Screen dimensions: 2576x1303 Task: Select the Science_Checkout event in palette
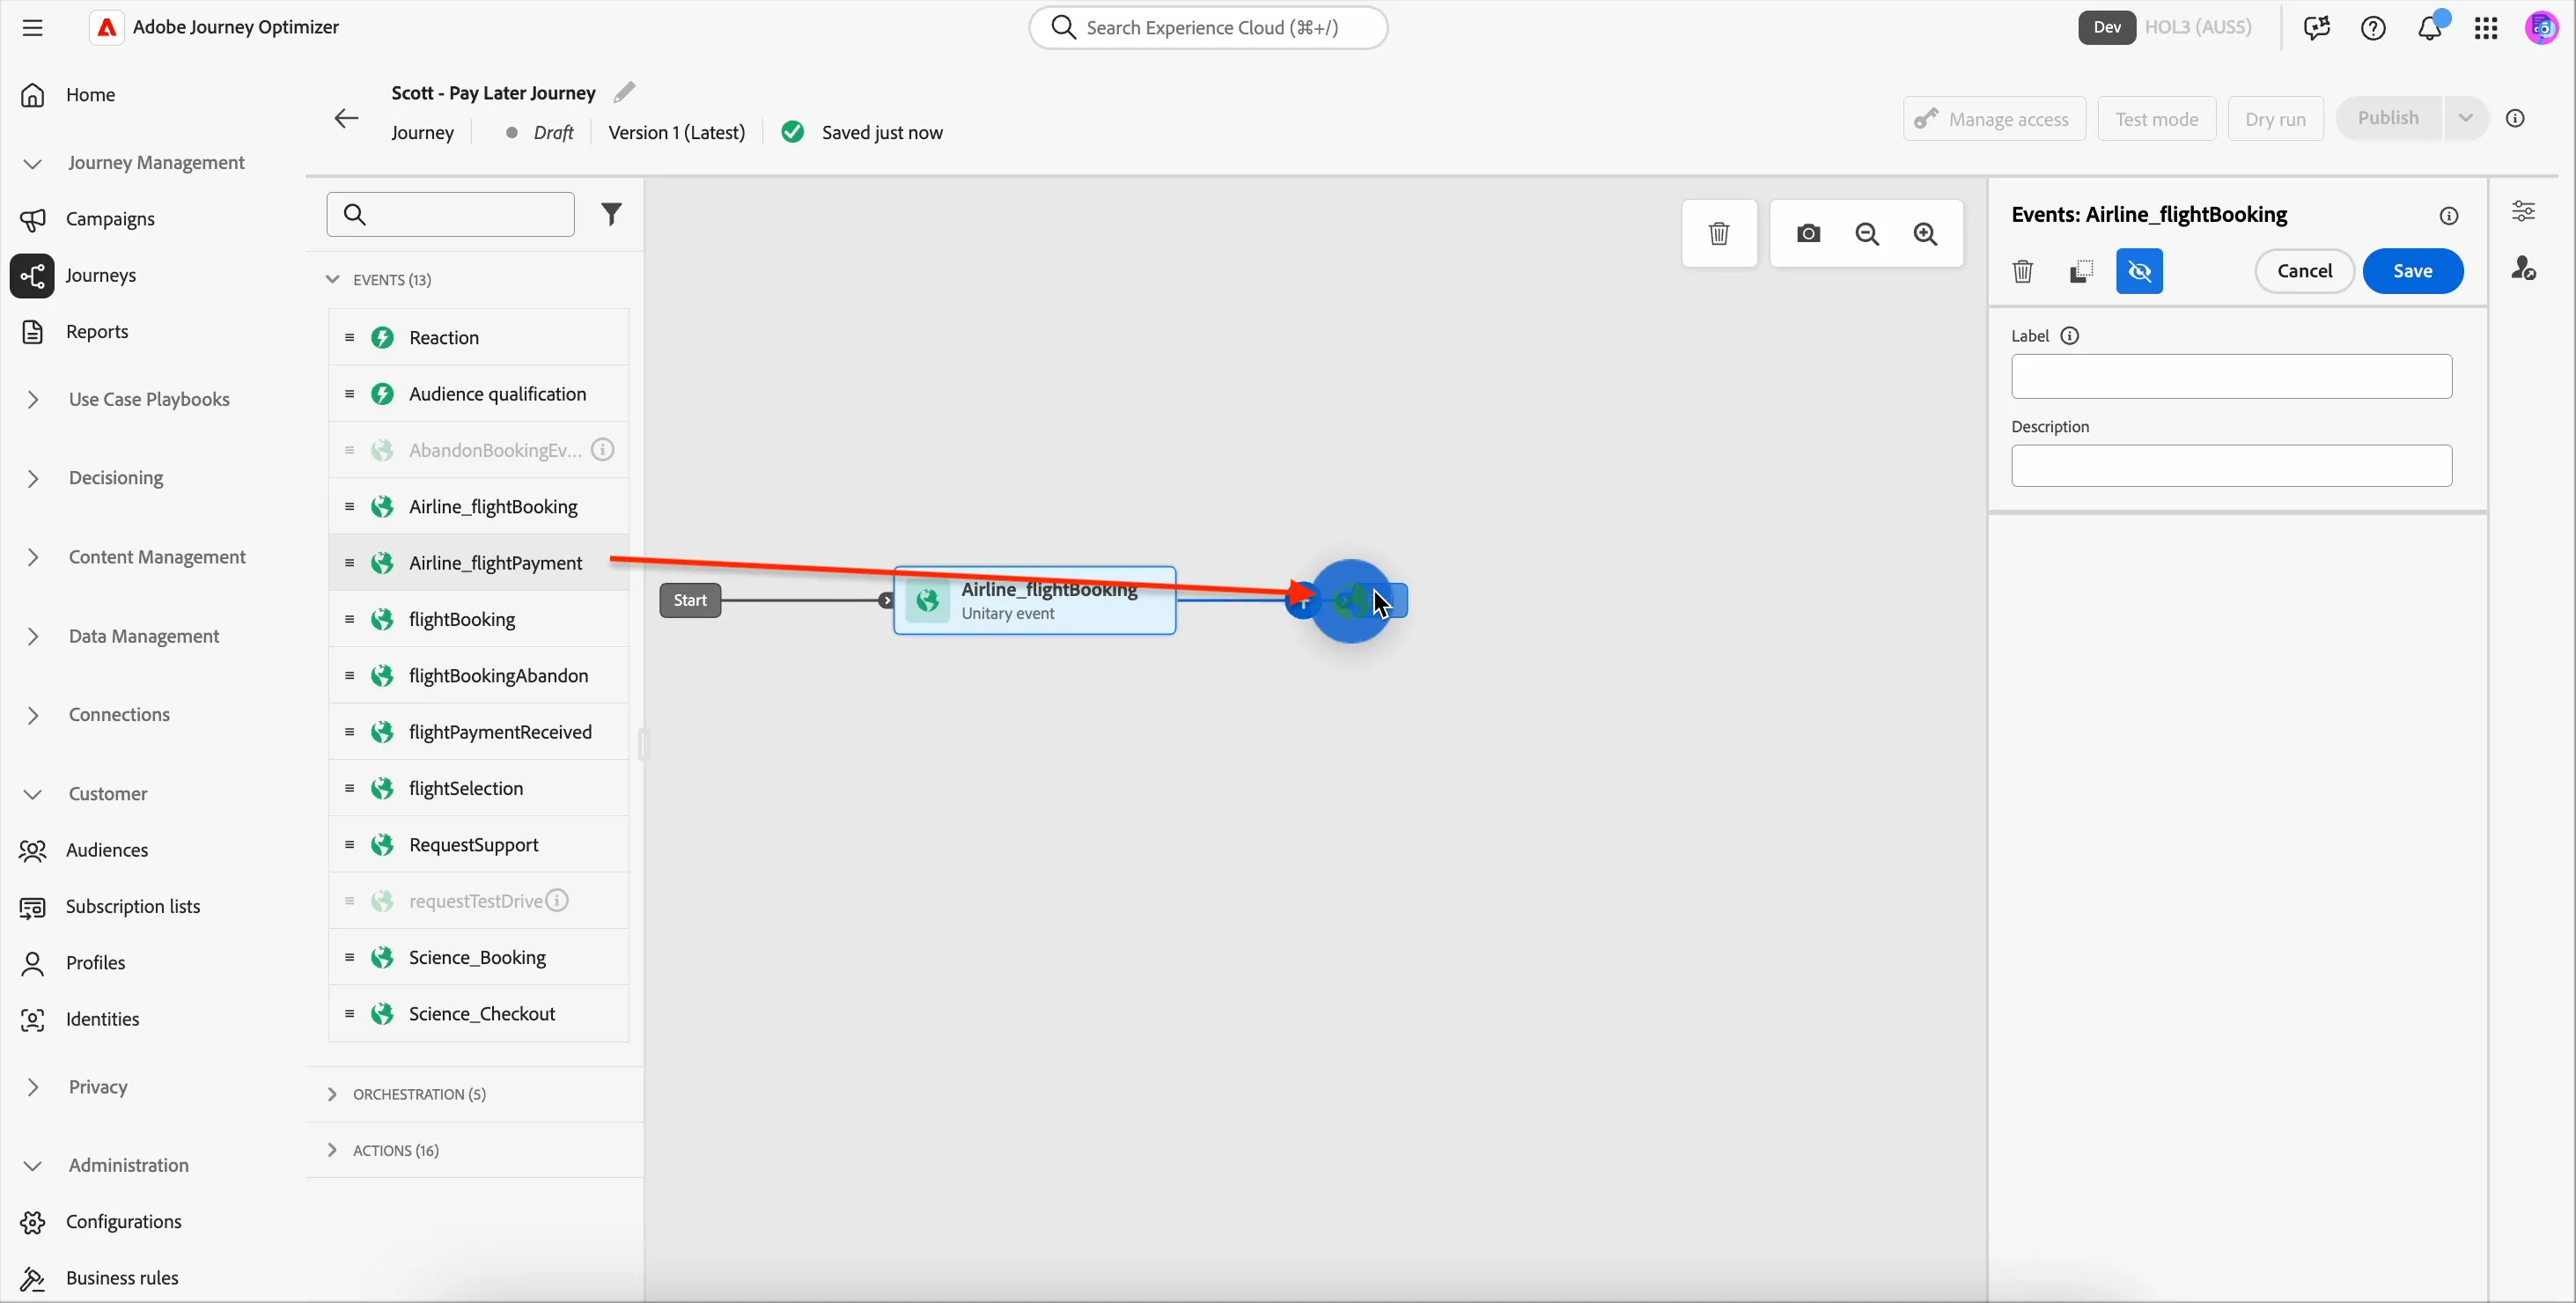pos(478,1014)
